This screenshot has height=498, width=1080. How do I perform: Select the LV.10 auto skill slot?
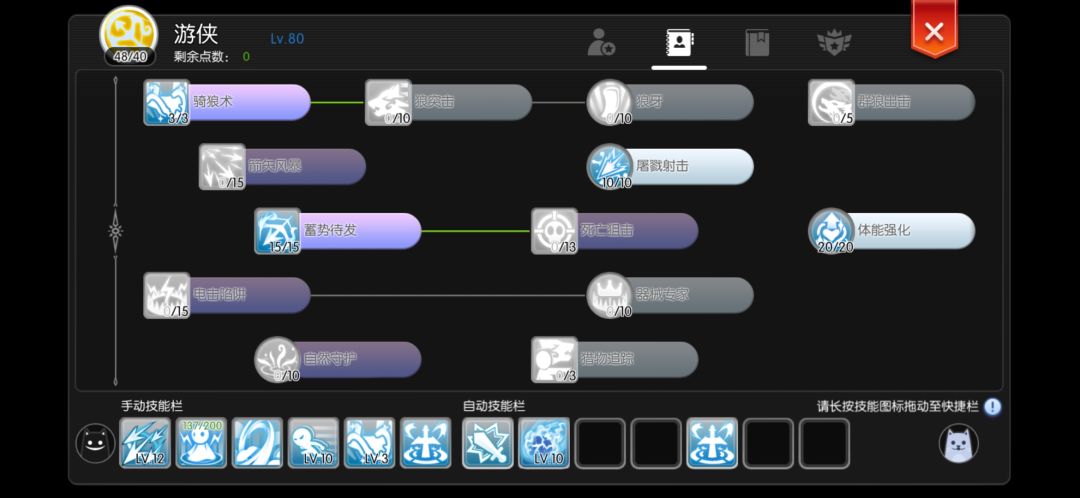544,443
